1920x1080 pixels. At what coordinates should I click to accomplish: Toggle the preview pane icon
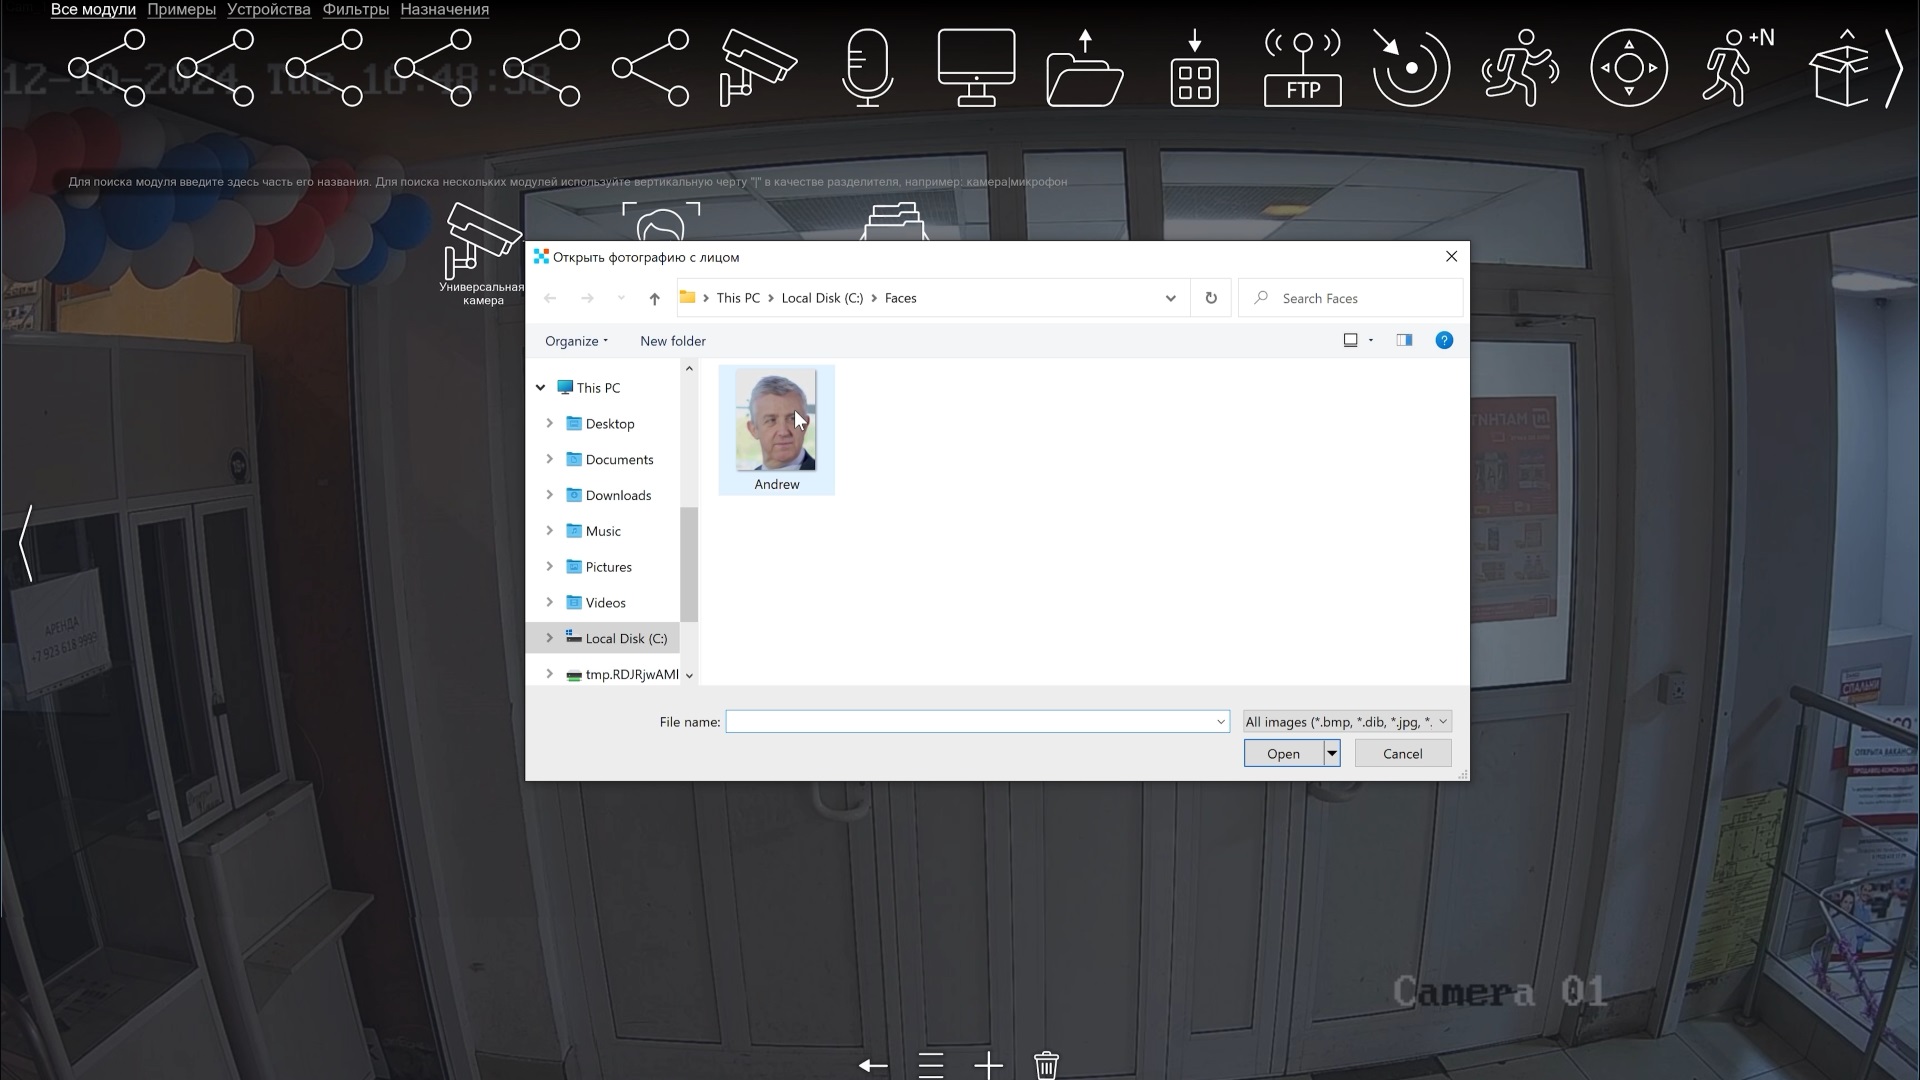(x=1404, y=341)
